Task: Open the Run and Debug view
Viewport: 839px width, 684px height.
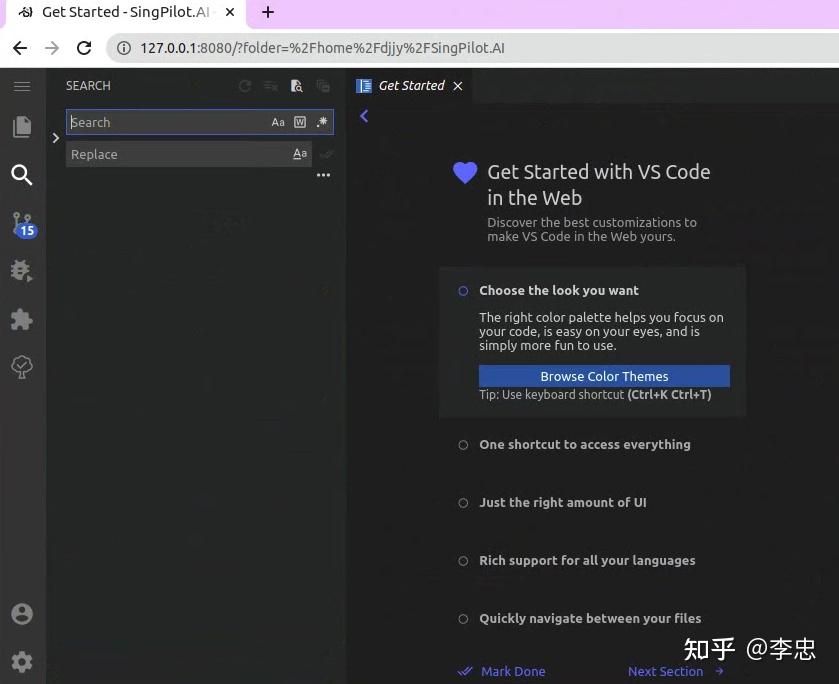Action: click(22, 271)
